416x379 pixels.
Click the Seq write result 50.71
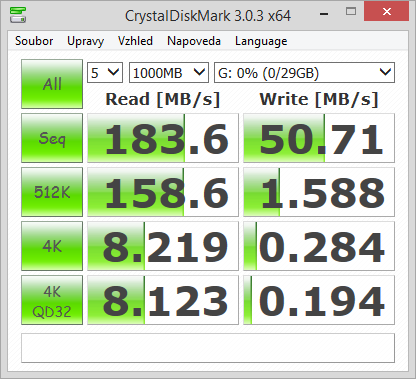319,138
